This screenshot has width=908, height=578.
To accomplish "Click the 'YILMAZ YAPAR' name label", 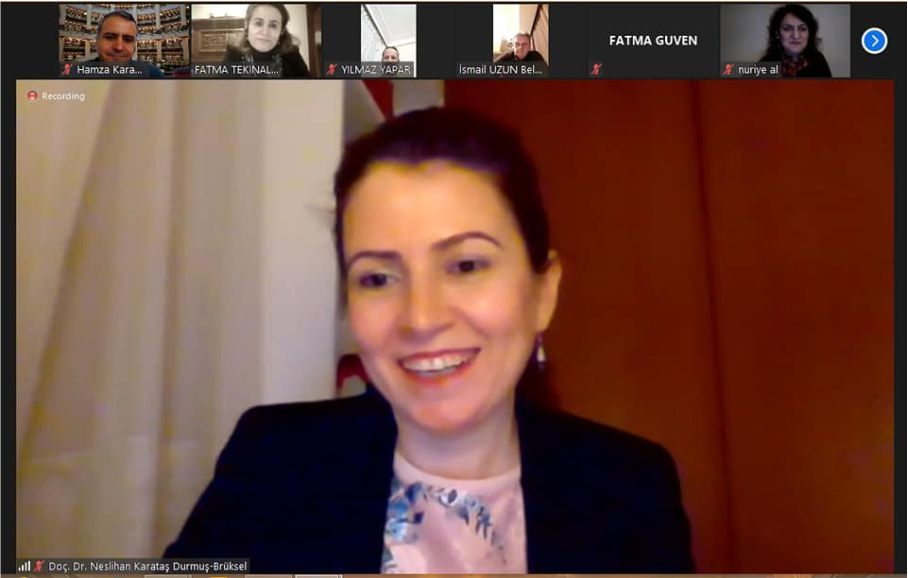I will tap(376, 69).
